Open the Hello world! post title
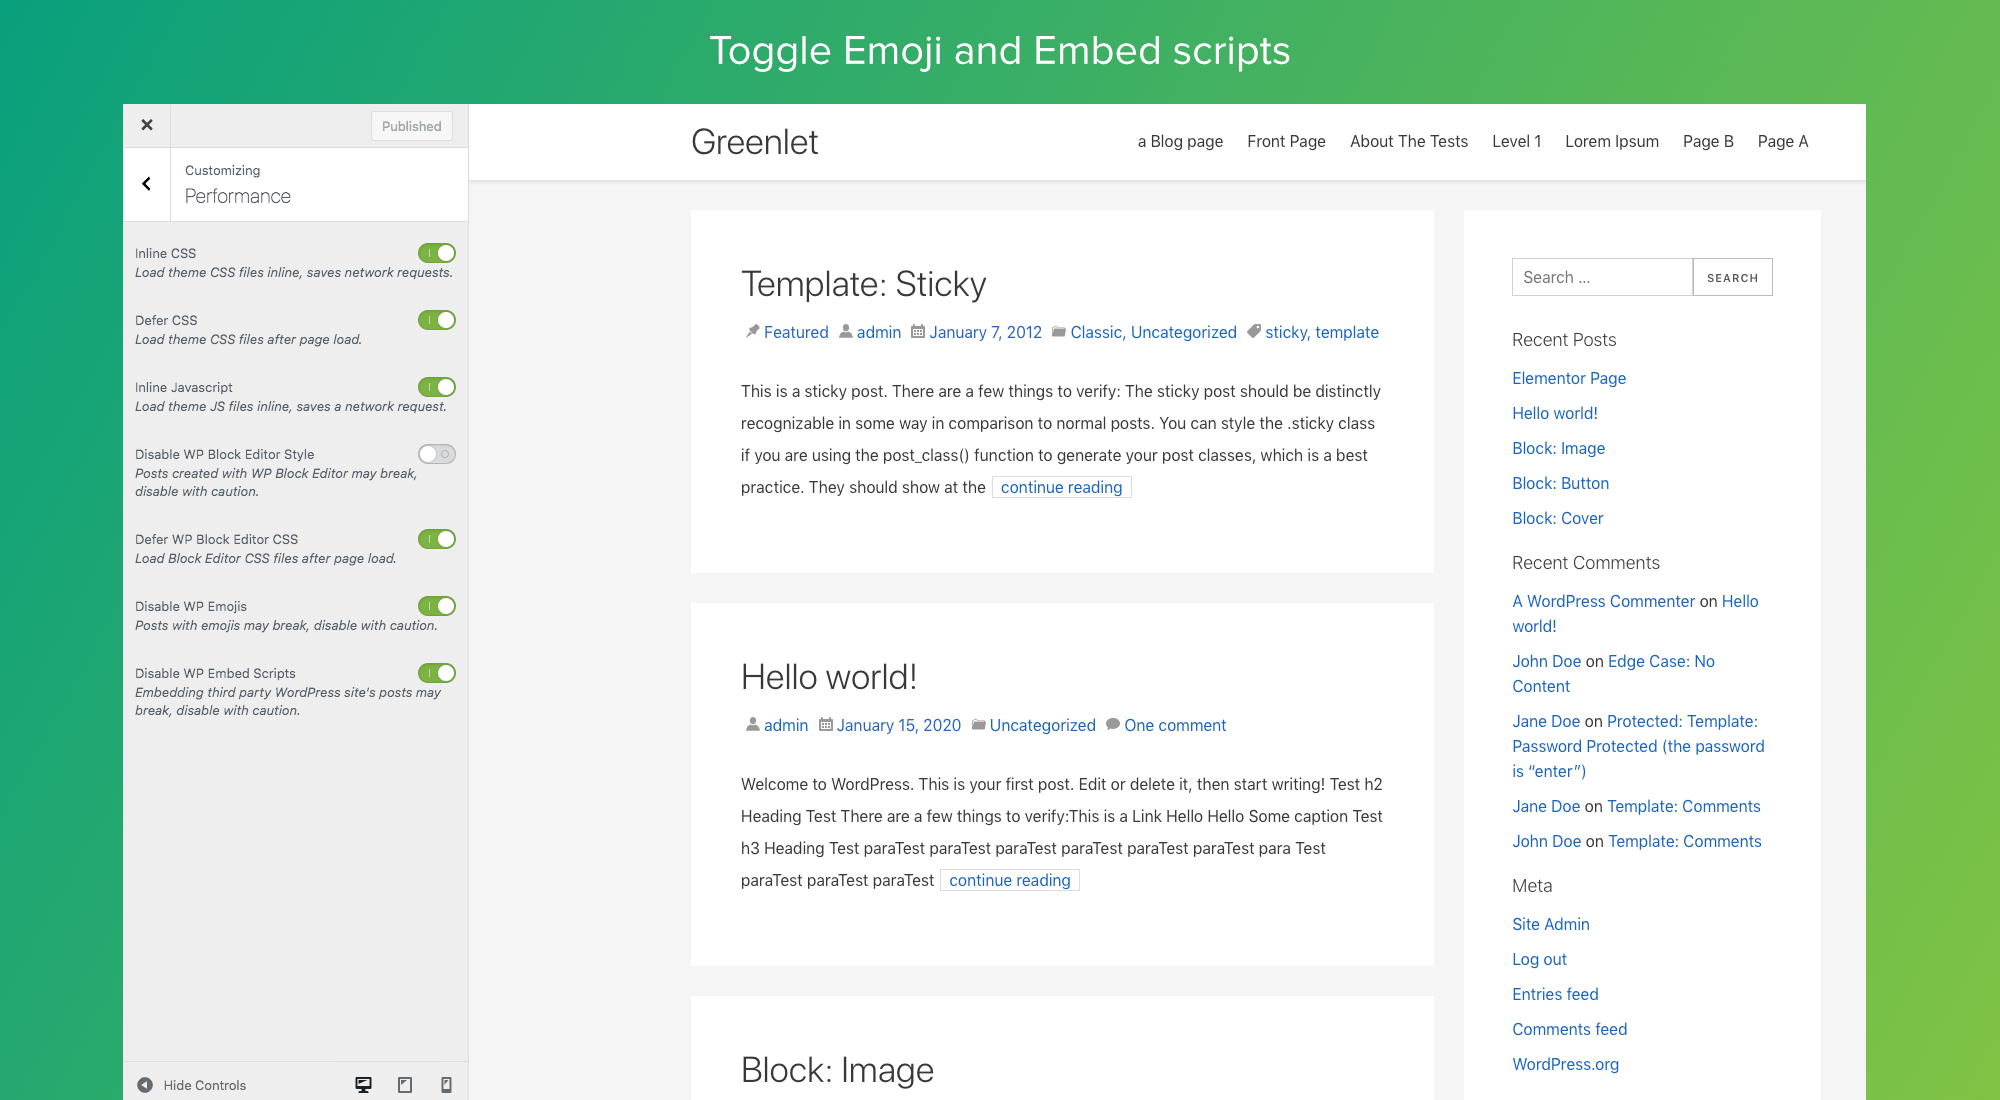Viewport: 2000px width, 1100px height. pyautogui.click(x=829, y=677)
